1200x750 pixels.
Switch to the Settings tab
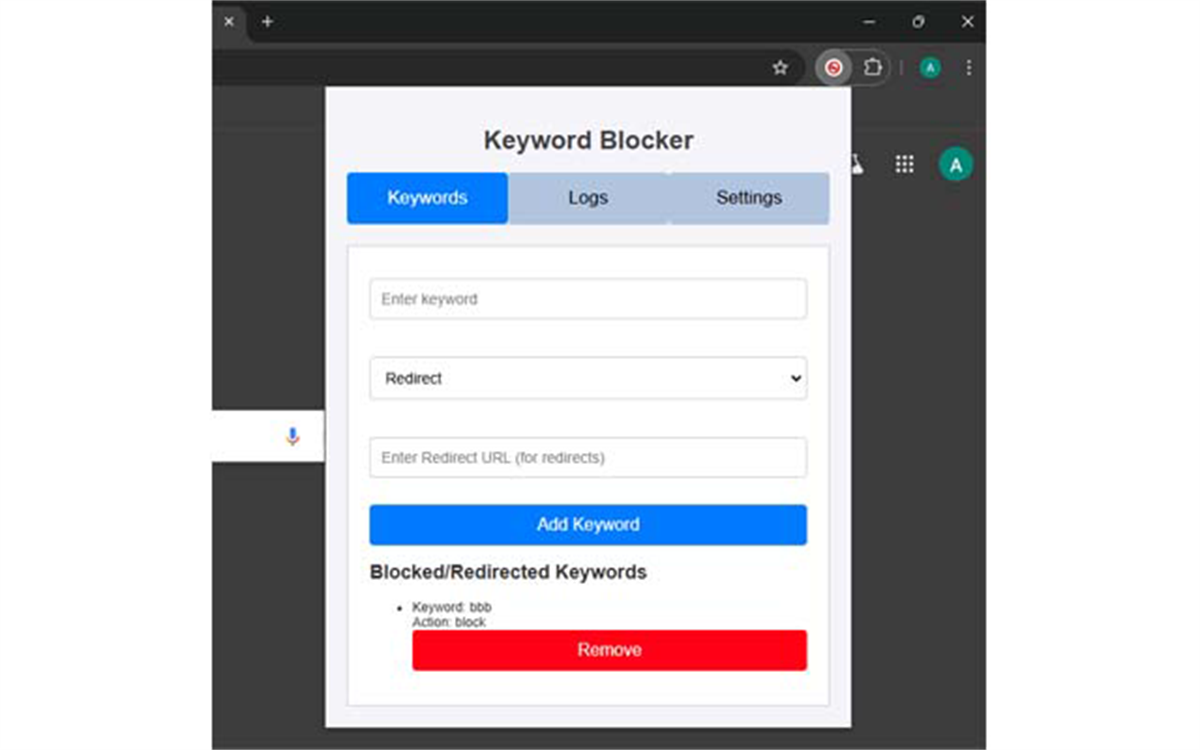pos(749,198)
